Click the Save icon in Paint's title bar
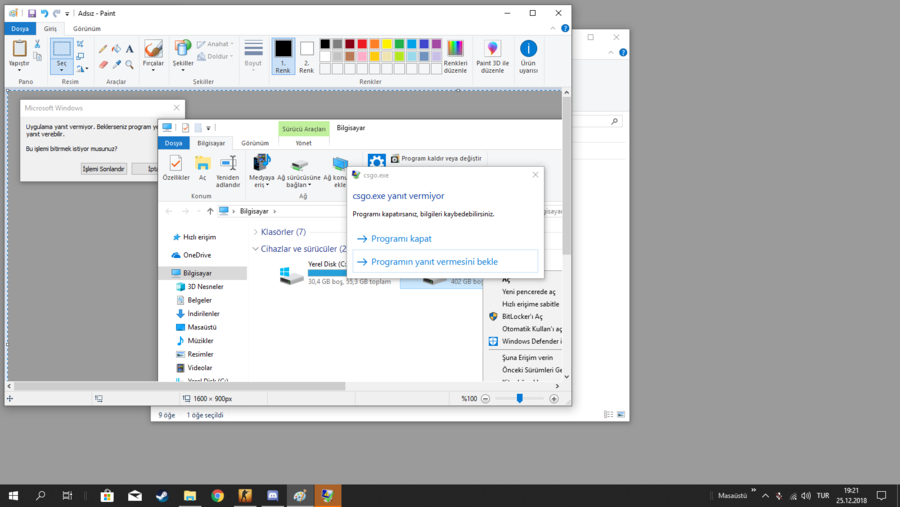 (x=32, y=13)
